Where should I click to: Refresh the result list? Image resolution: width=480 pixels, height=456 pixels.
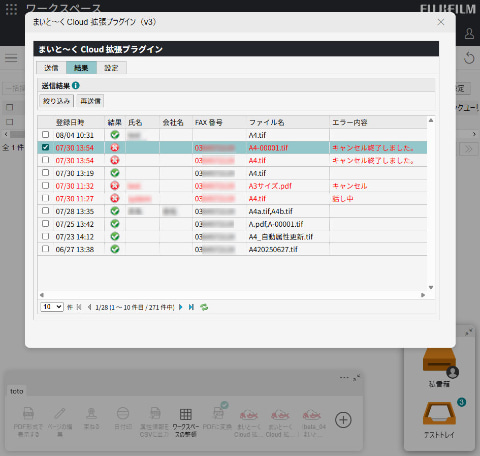pyautogui.click(x=204, y=307)
